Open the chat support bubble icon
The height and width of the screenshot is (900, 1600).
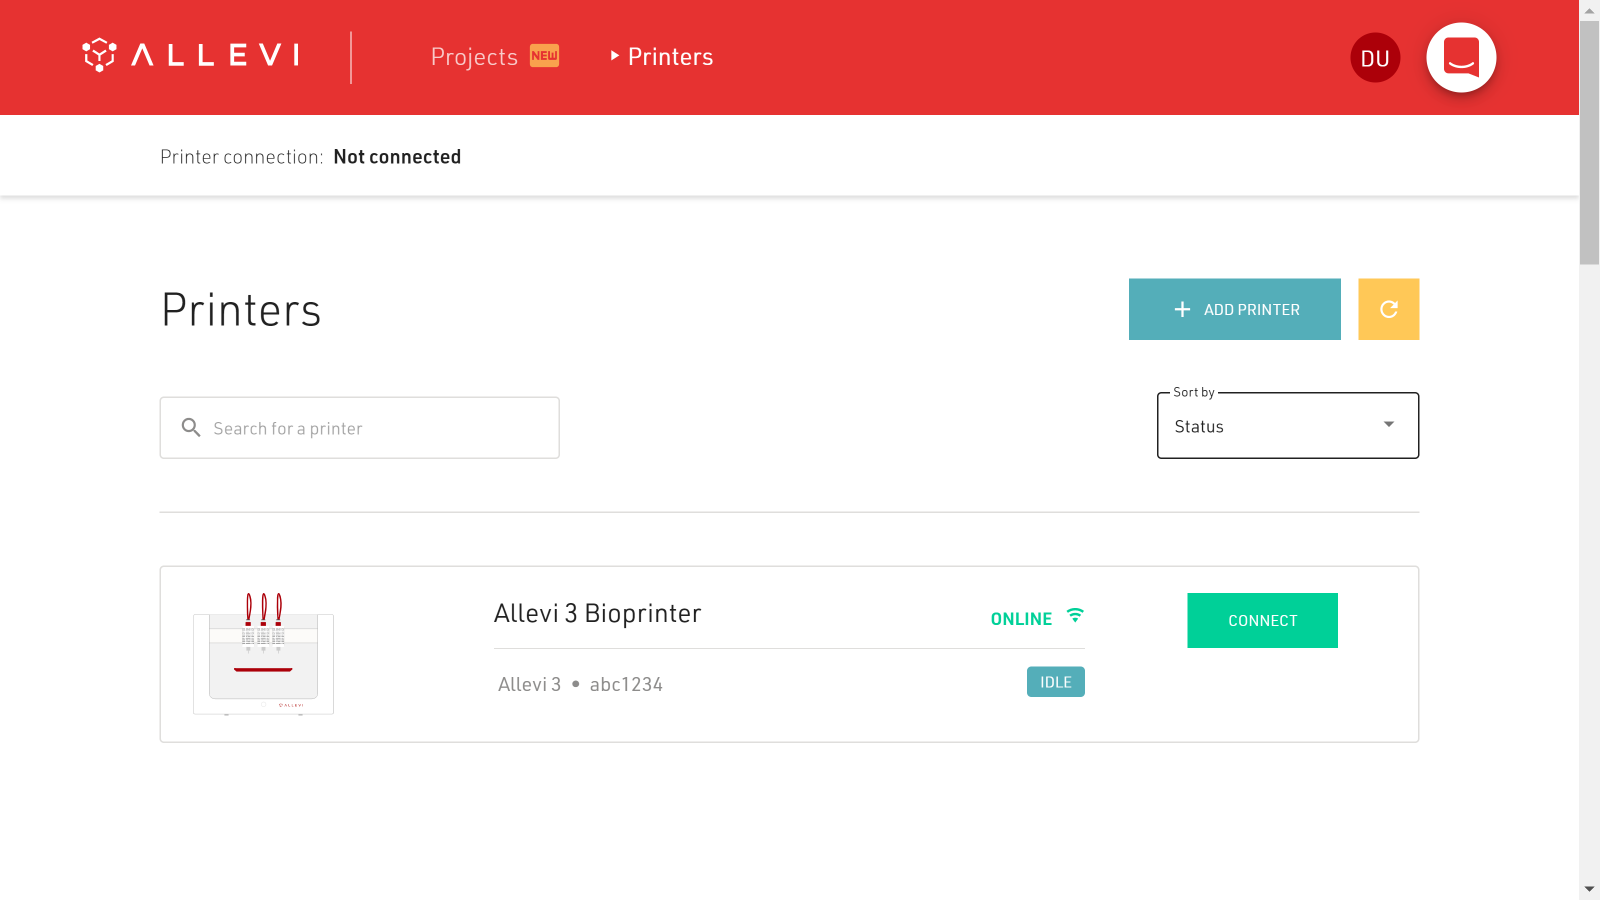1461,57
